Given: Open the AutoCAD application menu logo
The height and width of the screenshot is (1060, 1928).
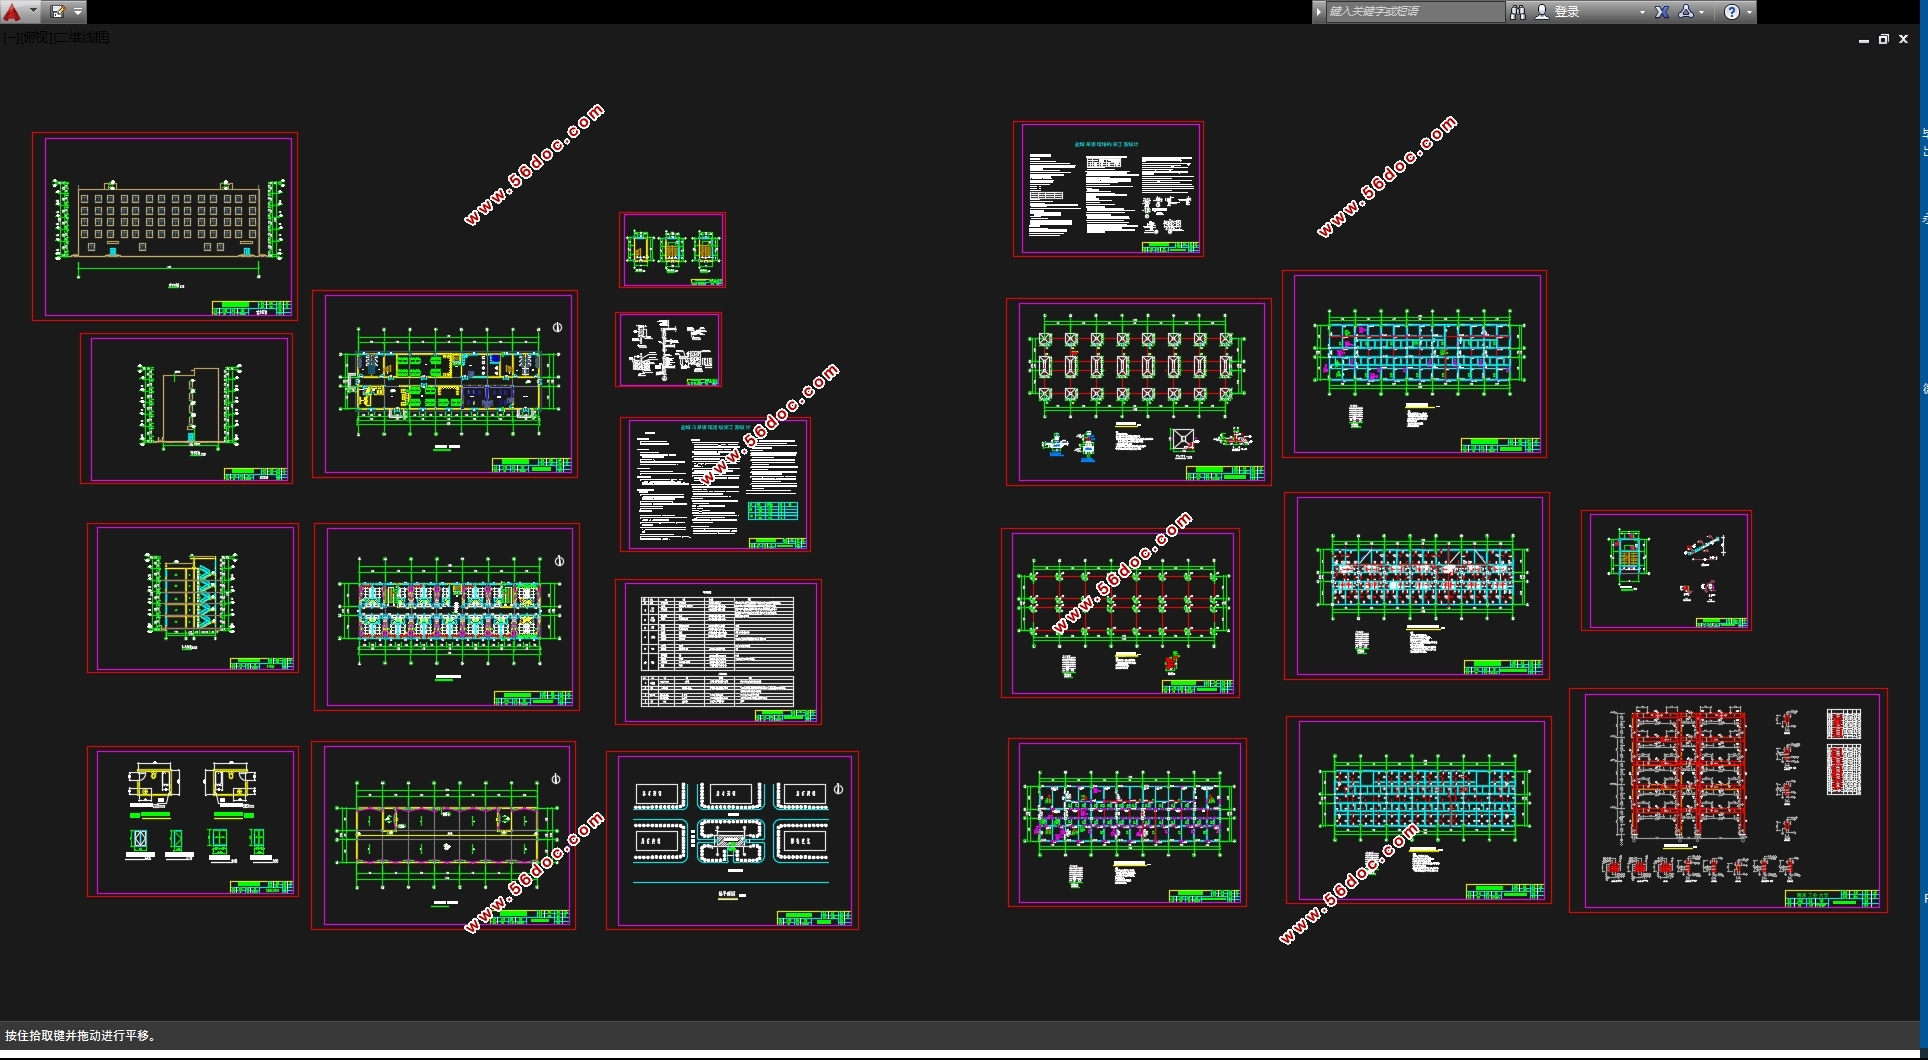Looking at the screenshot, I should point(13,12).
